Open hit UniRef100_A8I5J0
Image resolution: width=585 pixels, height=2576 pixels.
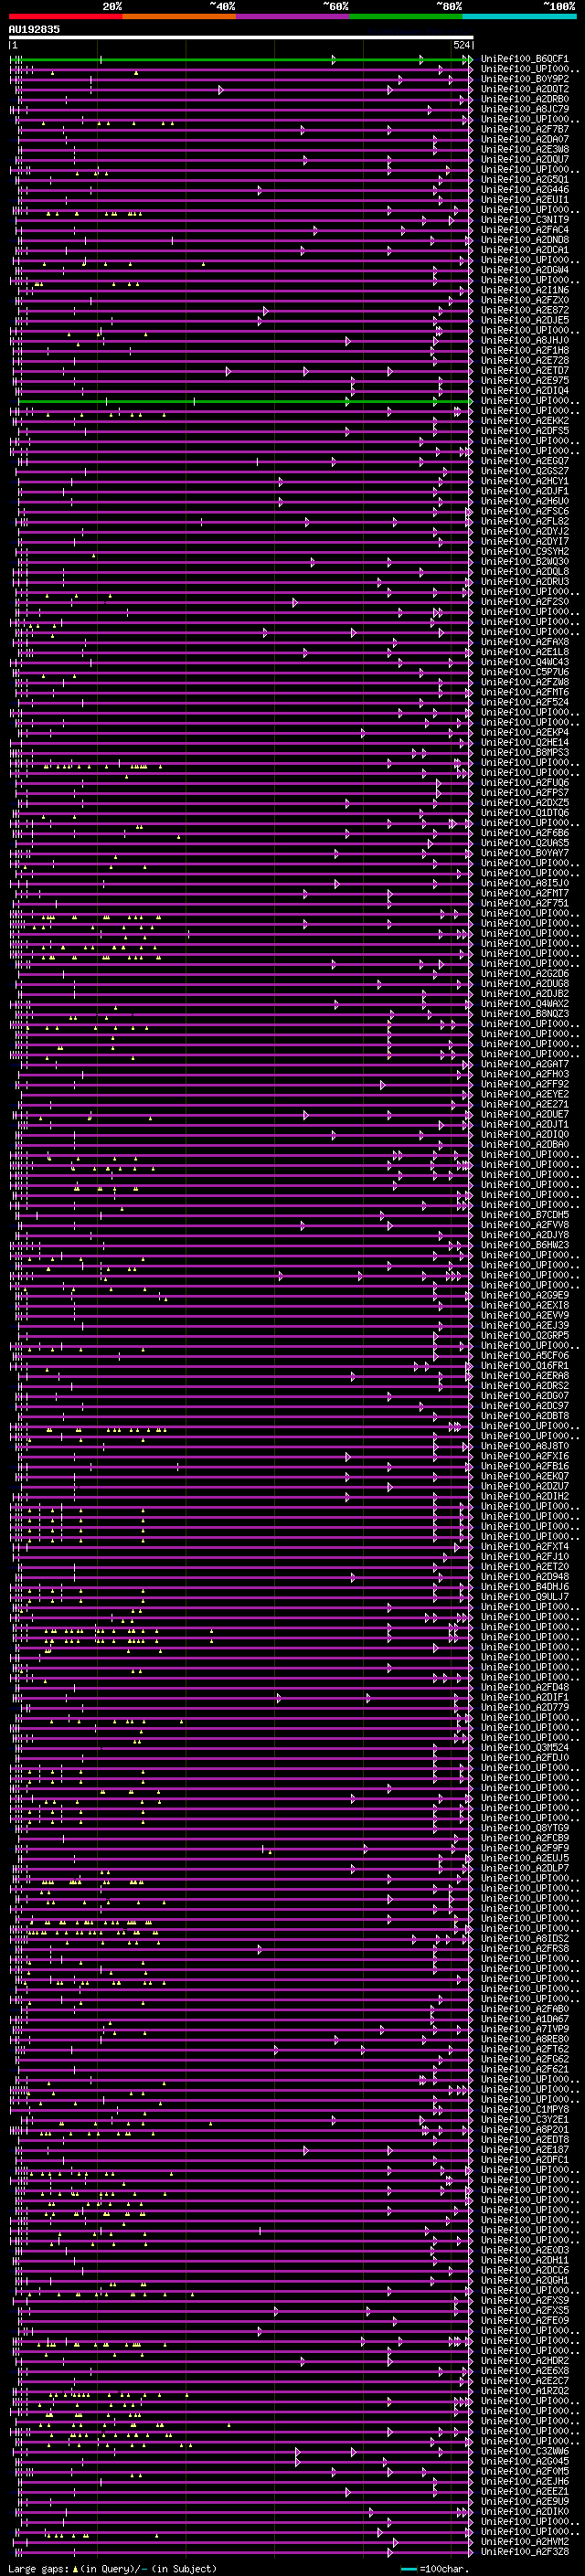click(524, 883)
